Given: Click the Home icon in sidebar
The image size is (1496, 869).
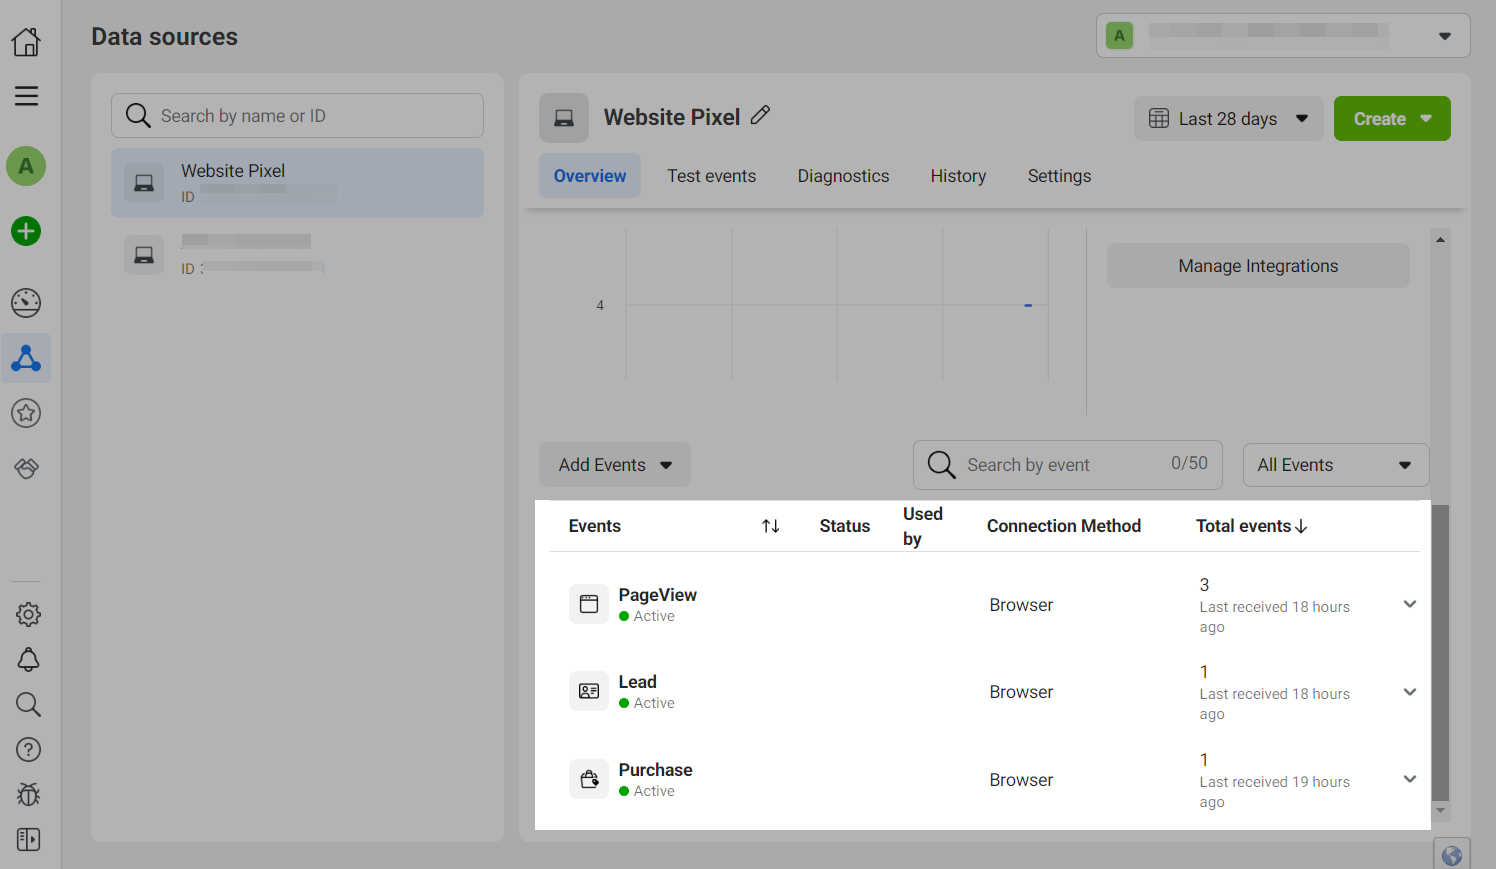Looking at the screenshot, I should 26,41.
